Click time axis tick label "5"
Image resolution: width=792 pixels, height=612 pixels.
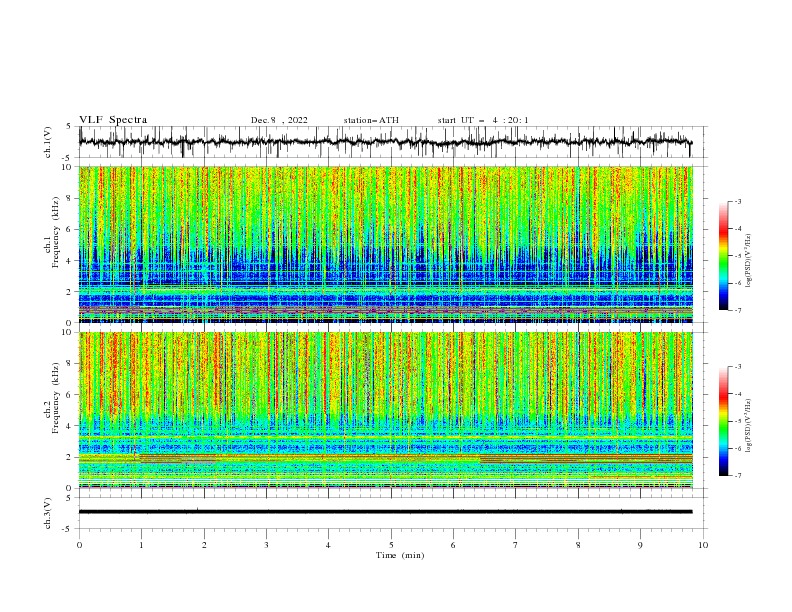(x=391, y=545)
